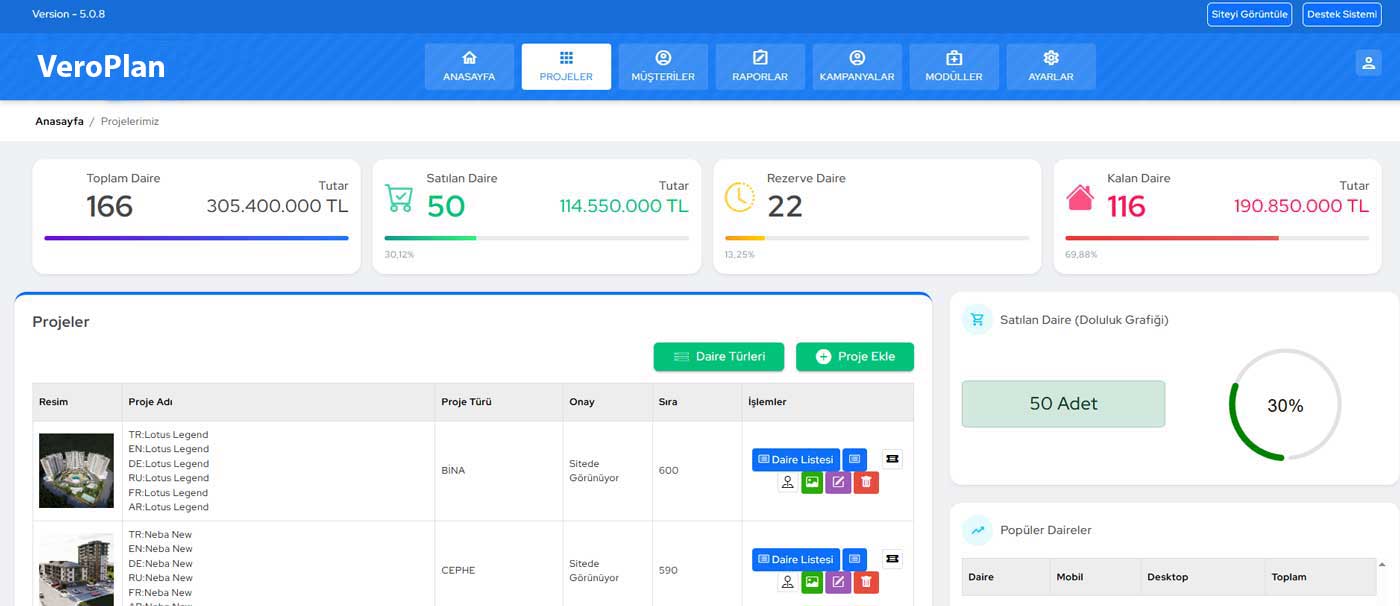Click the Proje Ekle button
1400x606 pixels.
tap(855, 357)
